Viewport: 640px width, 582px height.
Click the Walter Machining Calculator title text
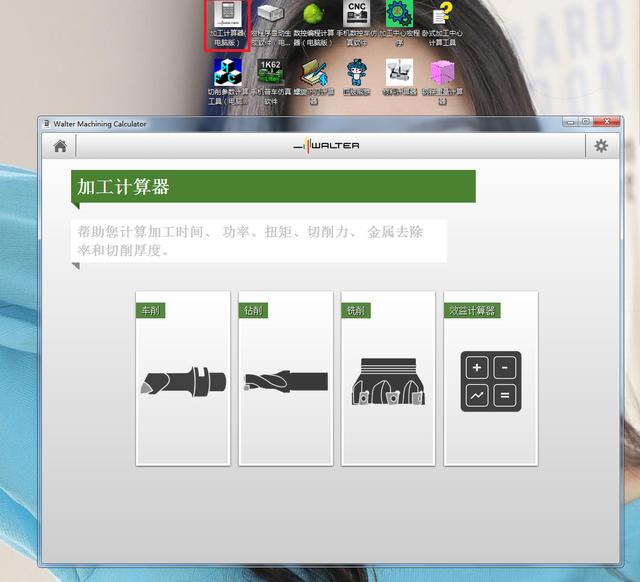(100, 124)
